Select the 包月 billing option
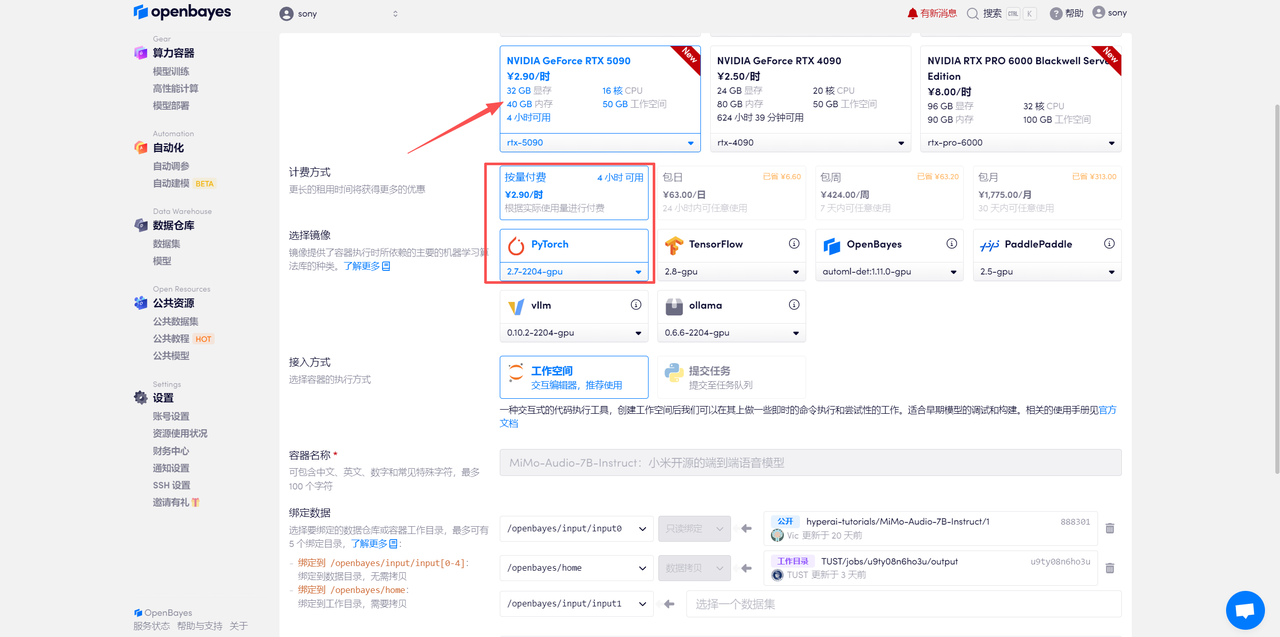Screen dimensions: 1280x637 (x=1047, y=193)
